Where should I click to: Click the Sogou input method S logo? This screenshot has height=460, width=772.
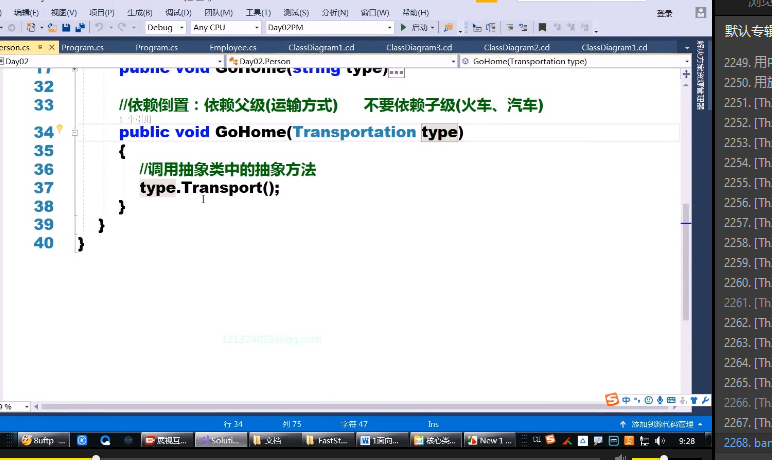click(x=612, y=399)
